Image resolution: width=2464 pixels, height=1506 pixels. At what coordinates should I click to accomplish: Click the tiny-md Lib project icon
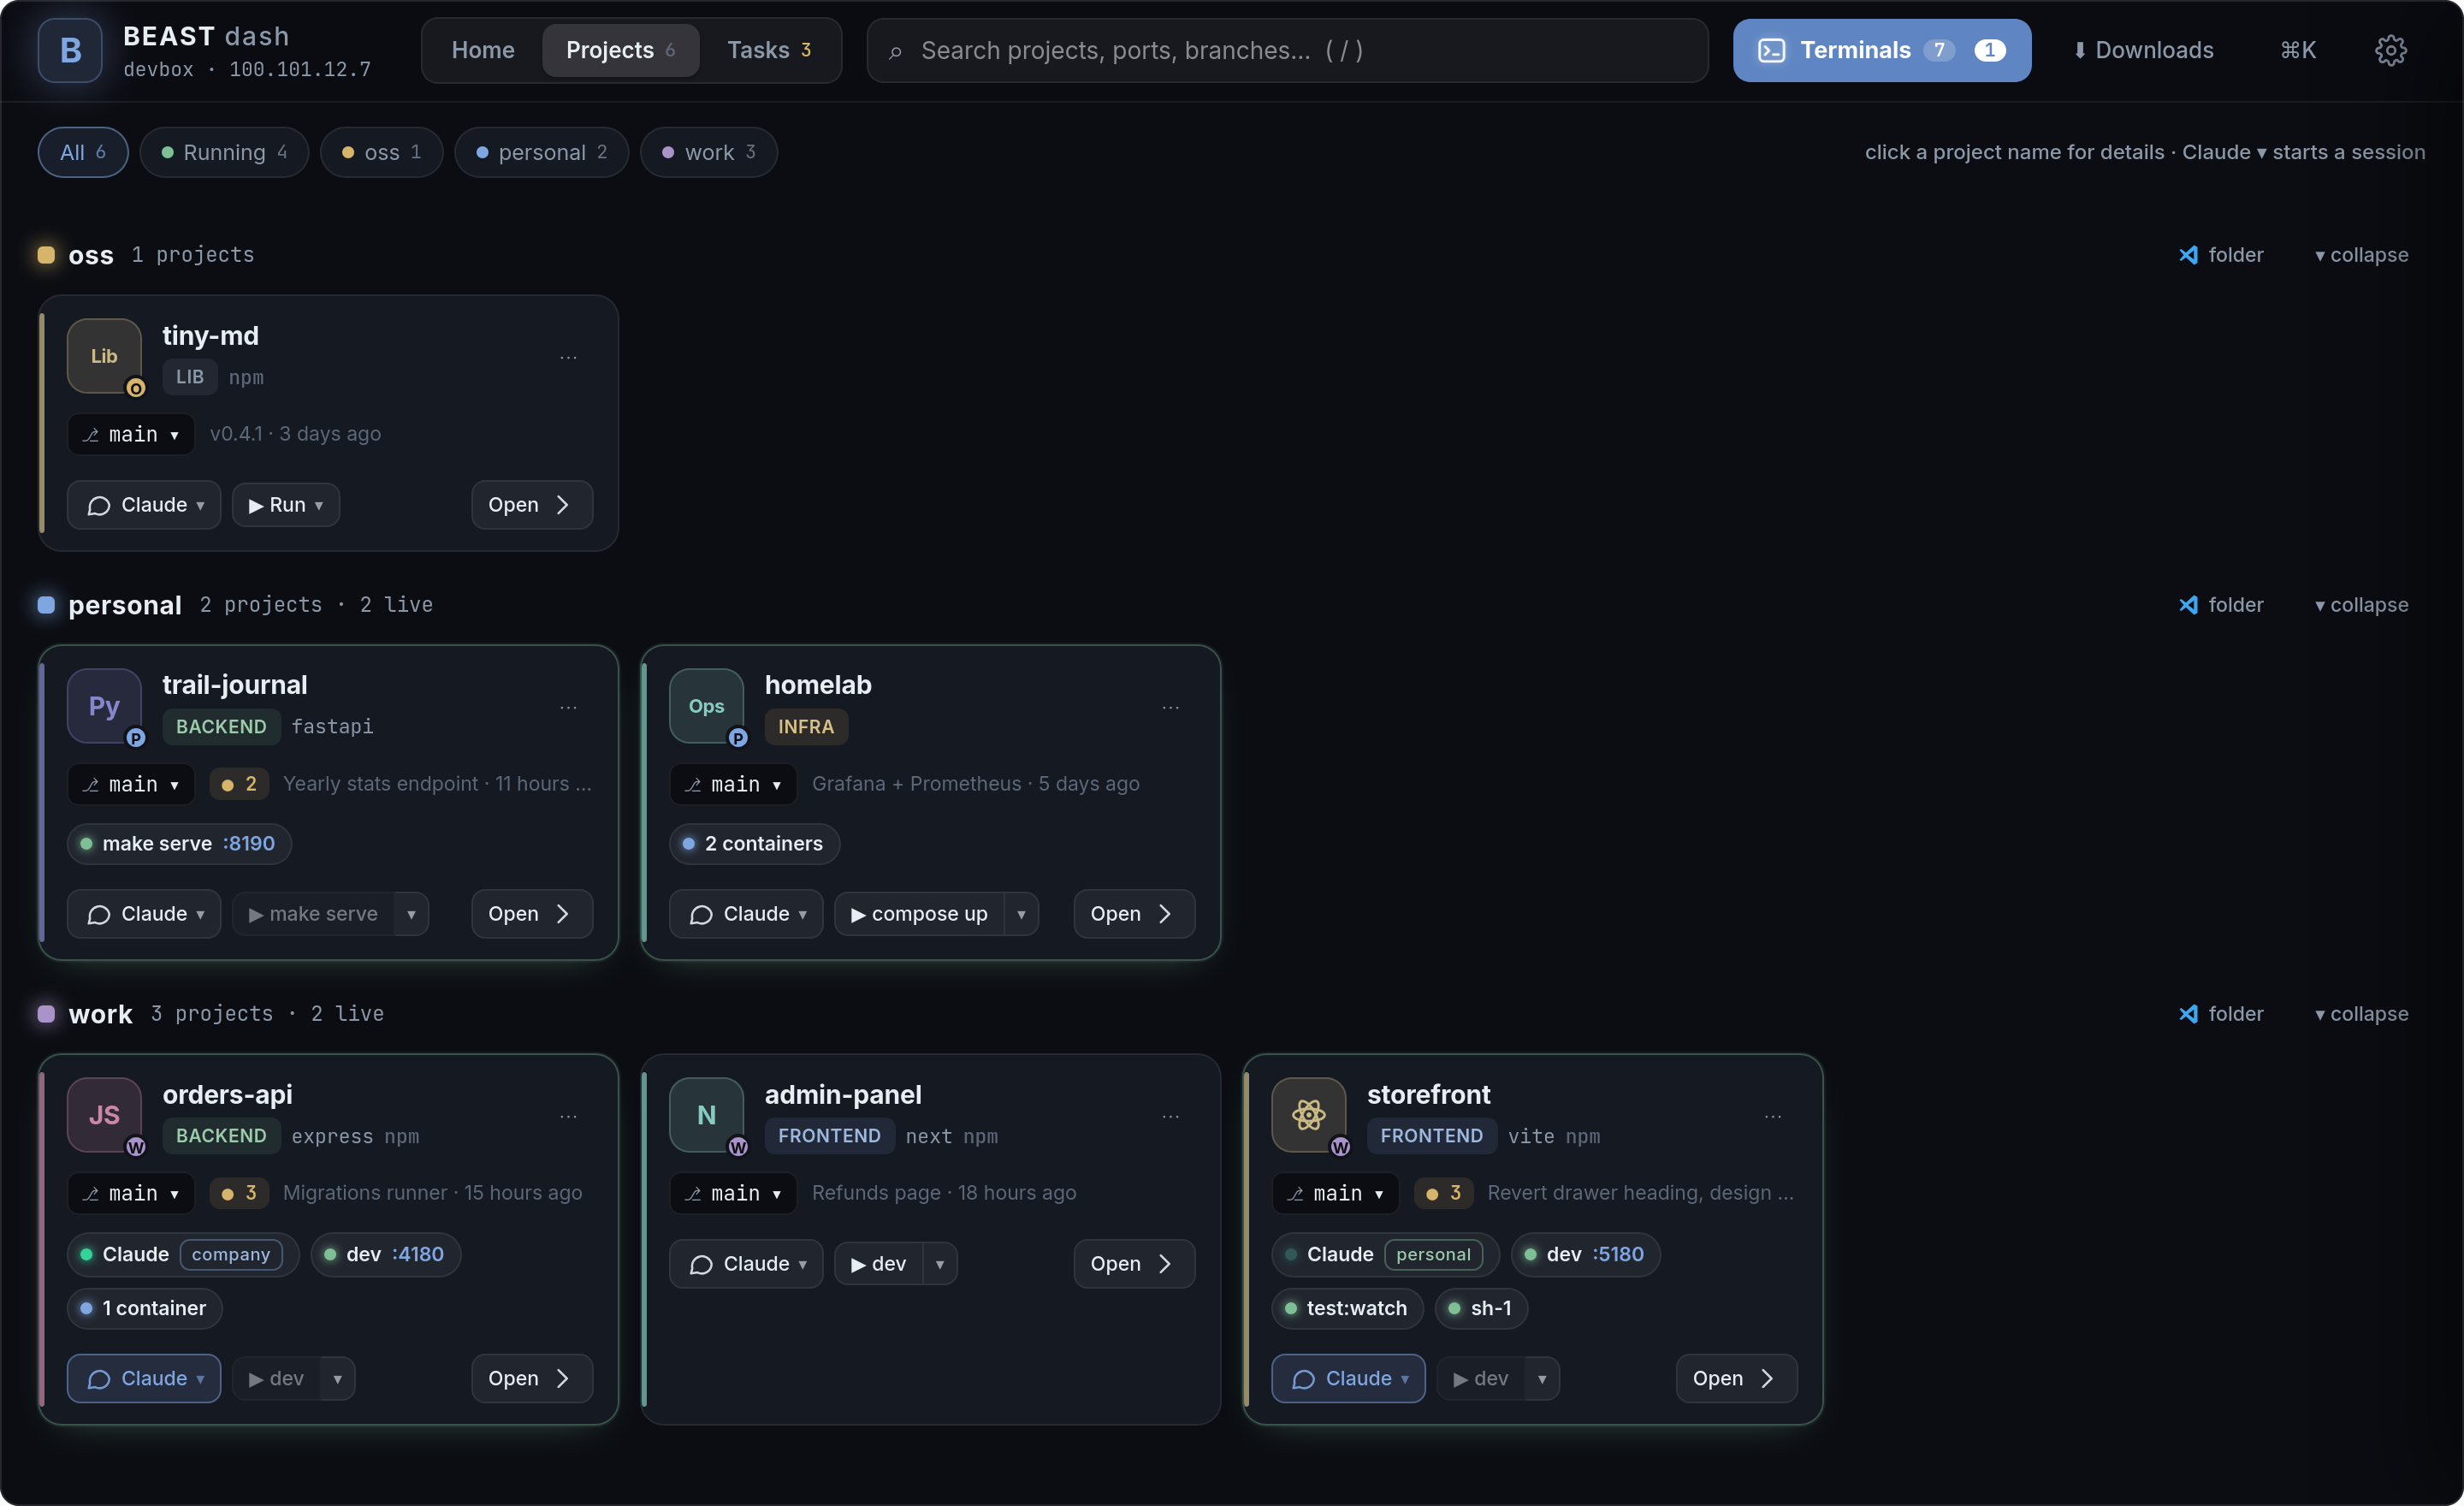coord(104,356)
